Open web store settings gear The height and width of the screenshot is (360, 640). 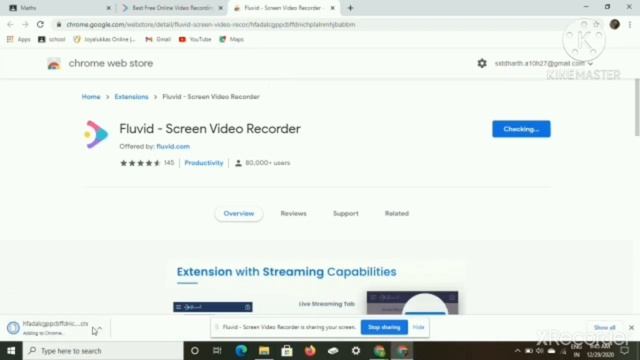(482, 63)
